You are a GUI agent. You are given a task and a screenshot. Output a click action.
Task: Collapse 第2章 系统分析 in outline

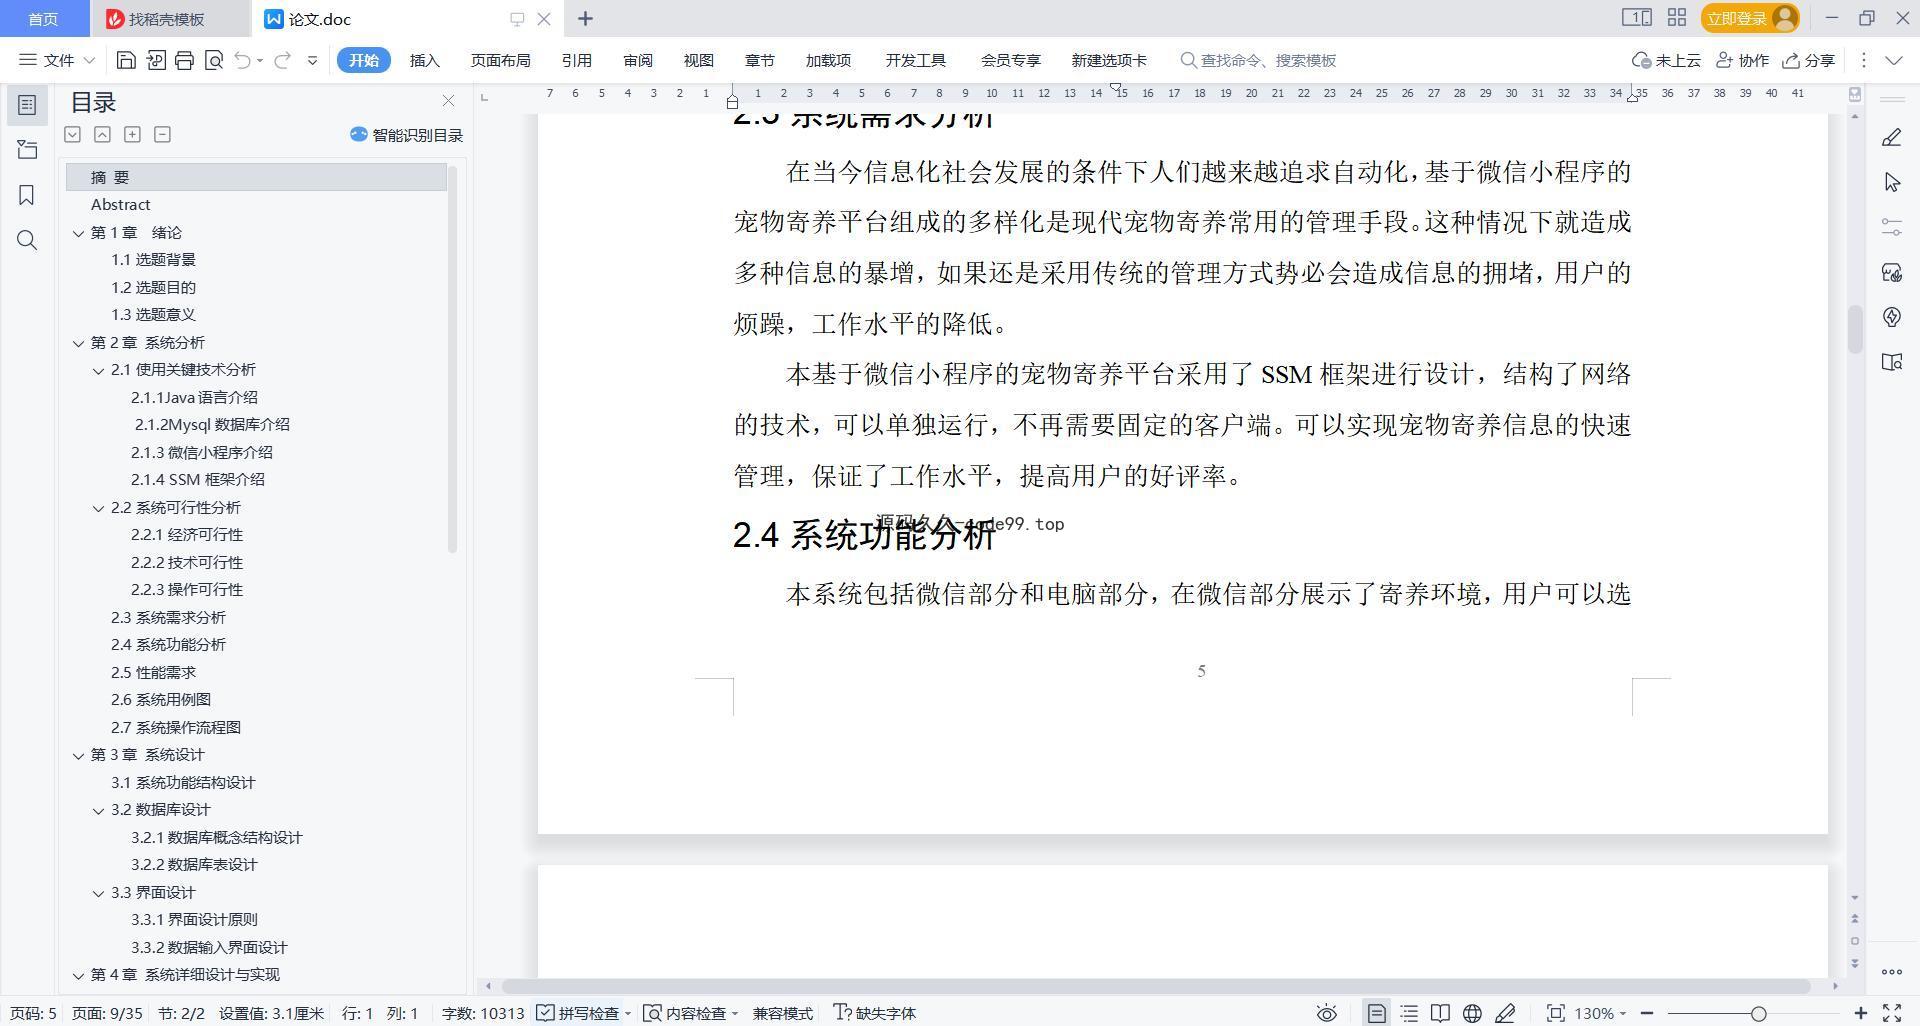coord(78,343)
